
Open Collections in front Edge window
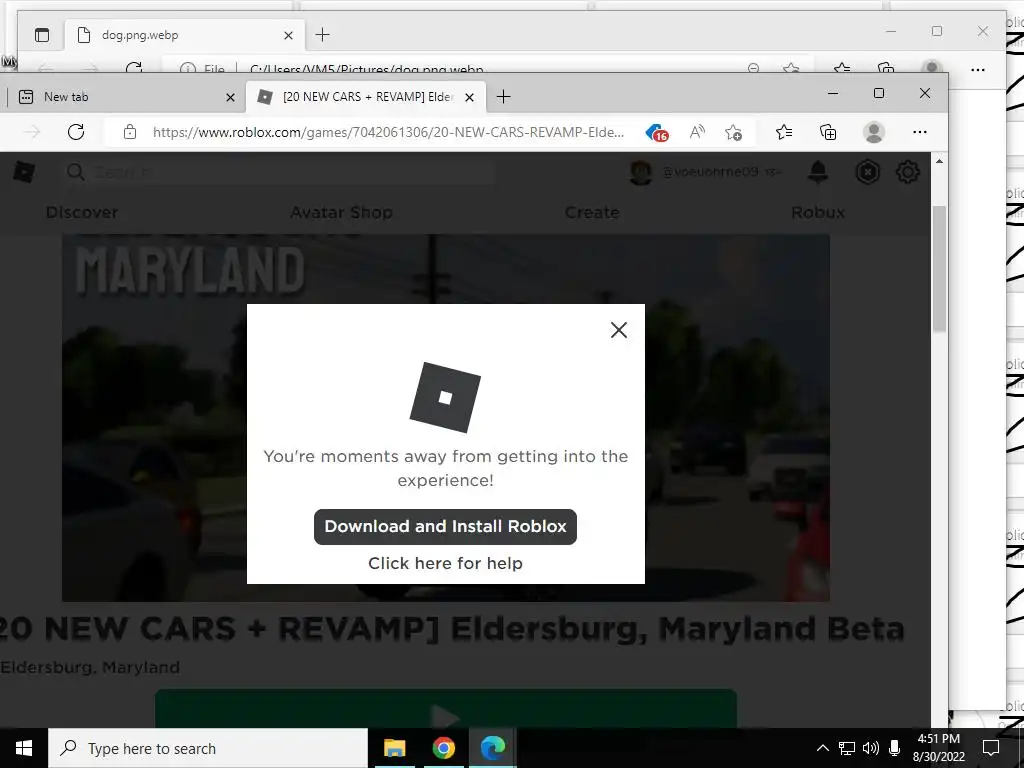tap(828, 132)
